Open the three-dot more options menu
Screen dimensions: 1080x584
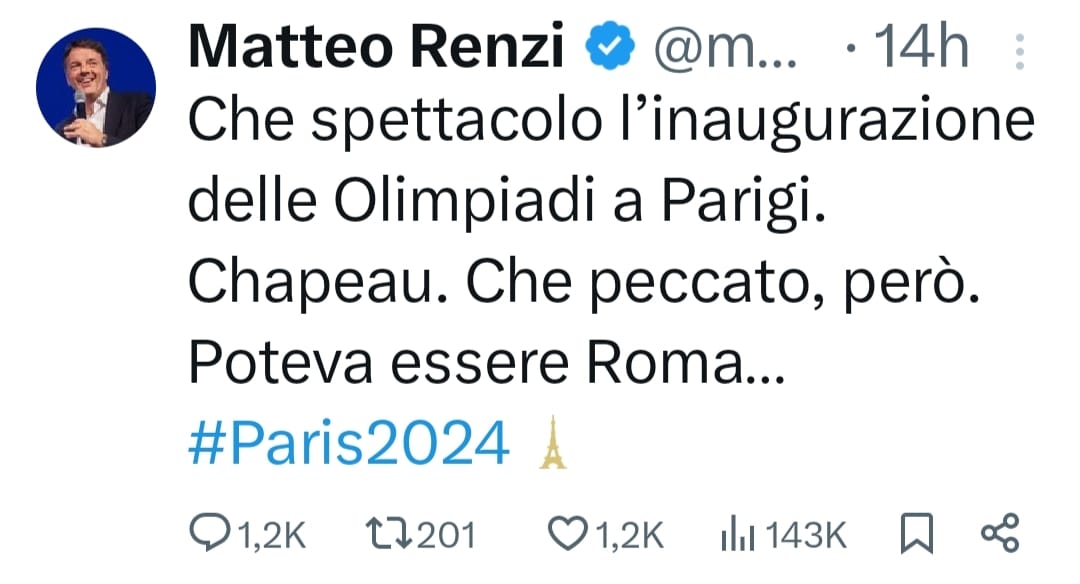1019,50
